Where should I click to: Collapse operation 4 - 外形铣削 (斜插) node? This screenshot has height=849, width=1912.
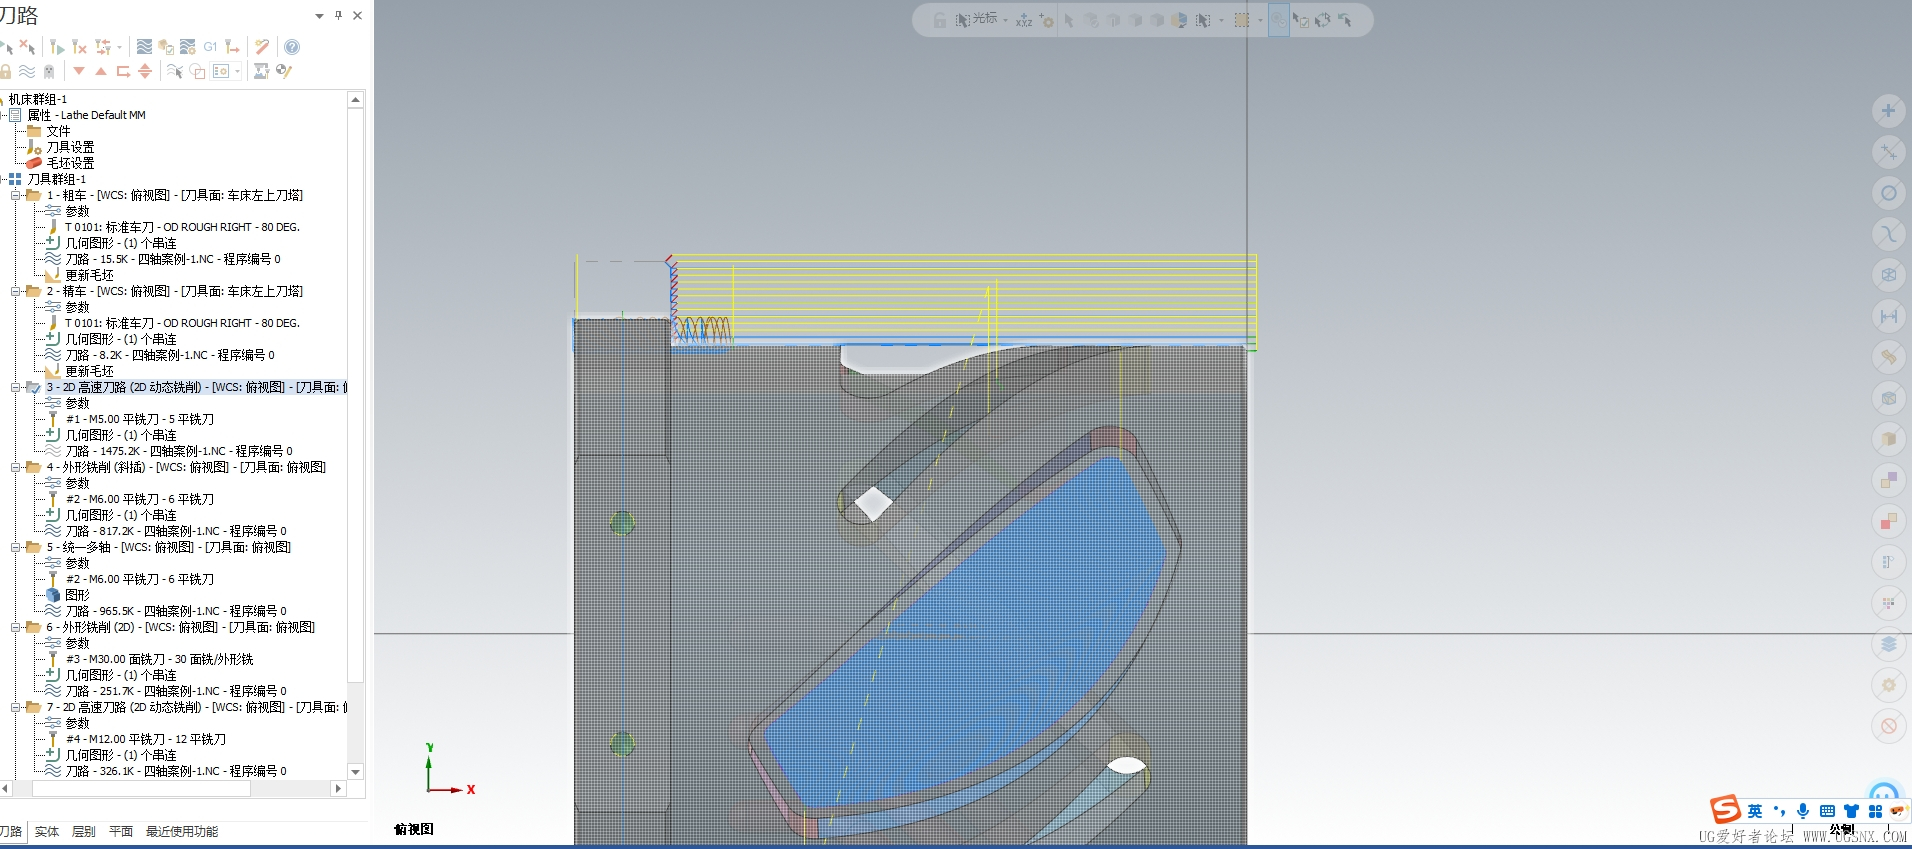[15, 467]
